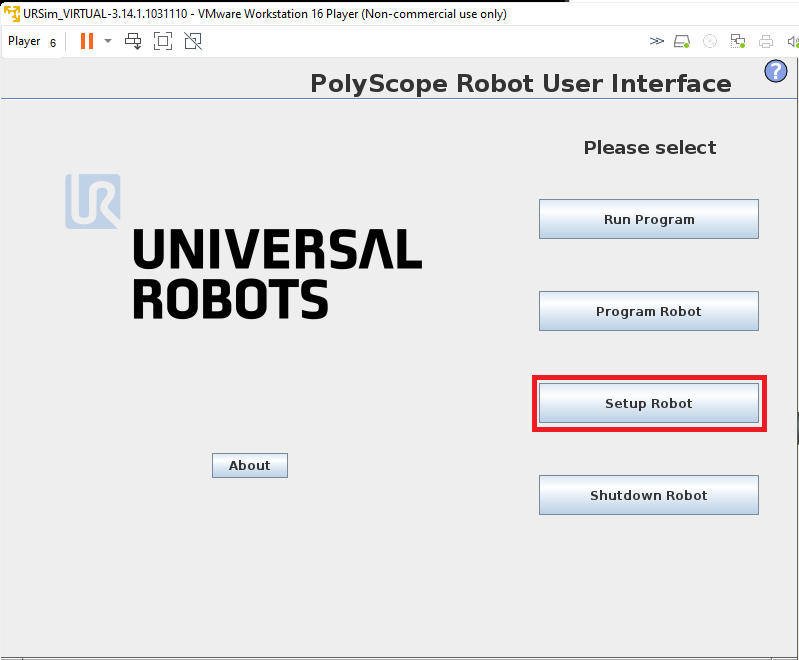This screenshot has width=799, height=660.
Task: Click the Program Robot button
Action: pyautogui.click(x=649, y=311)
